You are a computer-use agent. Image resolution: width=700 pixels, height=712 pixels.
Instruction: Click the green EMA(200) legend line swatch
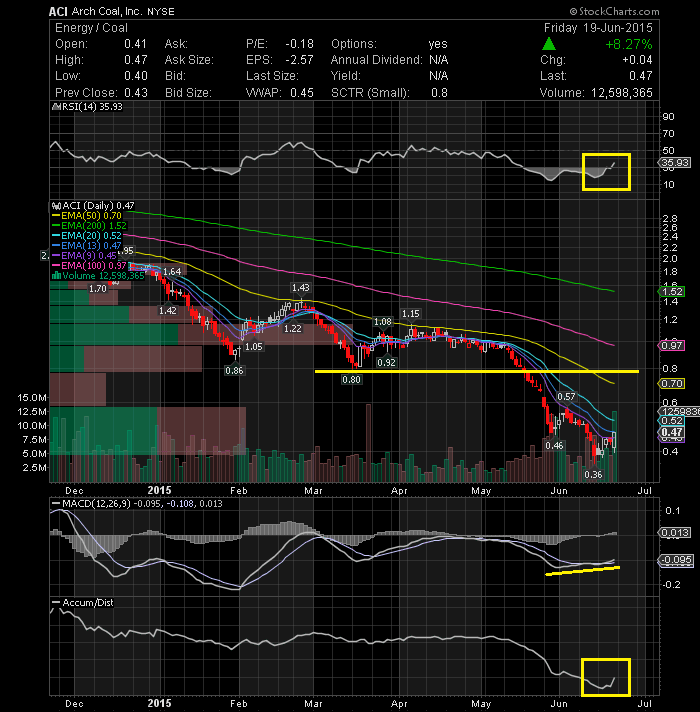click(x=56, y=226)
